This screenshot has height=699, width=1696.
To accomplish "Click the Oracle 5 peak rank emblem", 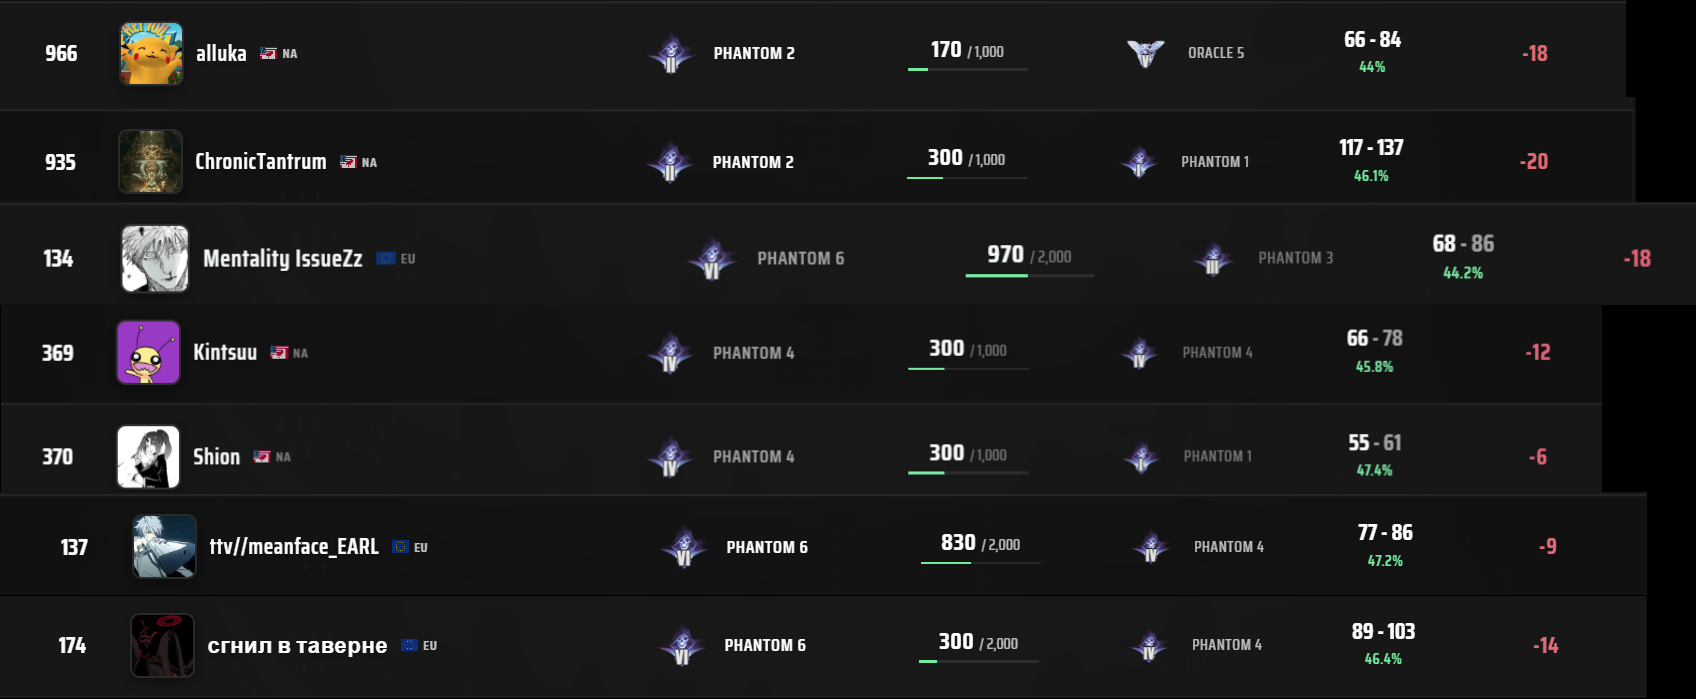I will [x=1145, y=52].
